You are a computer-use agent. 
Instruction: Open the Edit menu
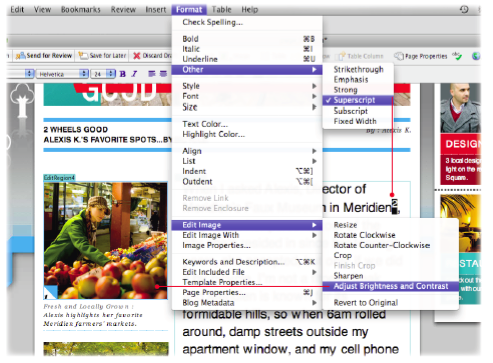click(17, 10)
